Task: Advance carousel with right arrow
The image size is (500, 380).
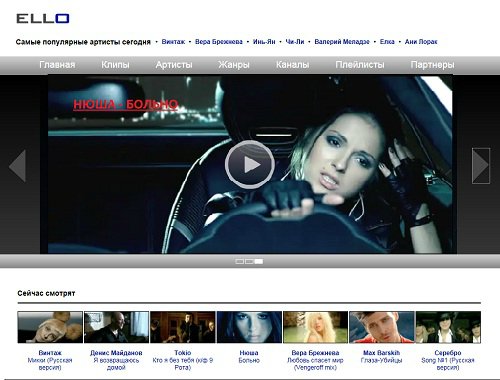Action: (x=481, y=166)
